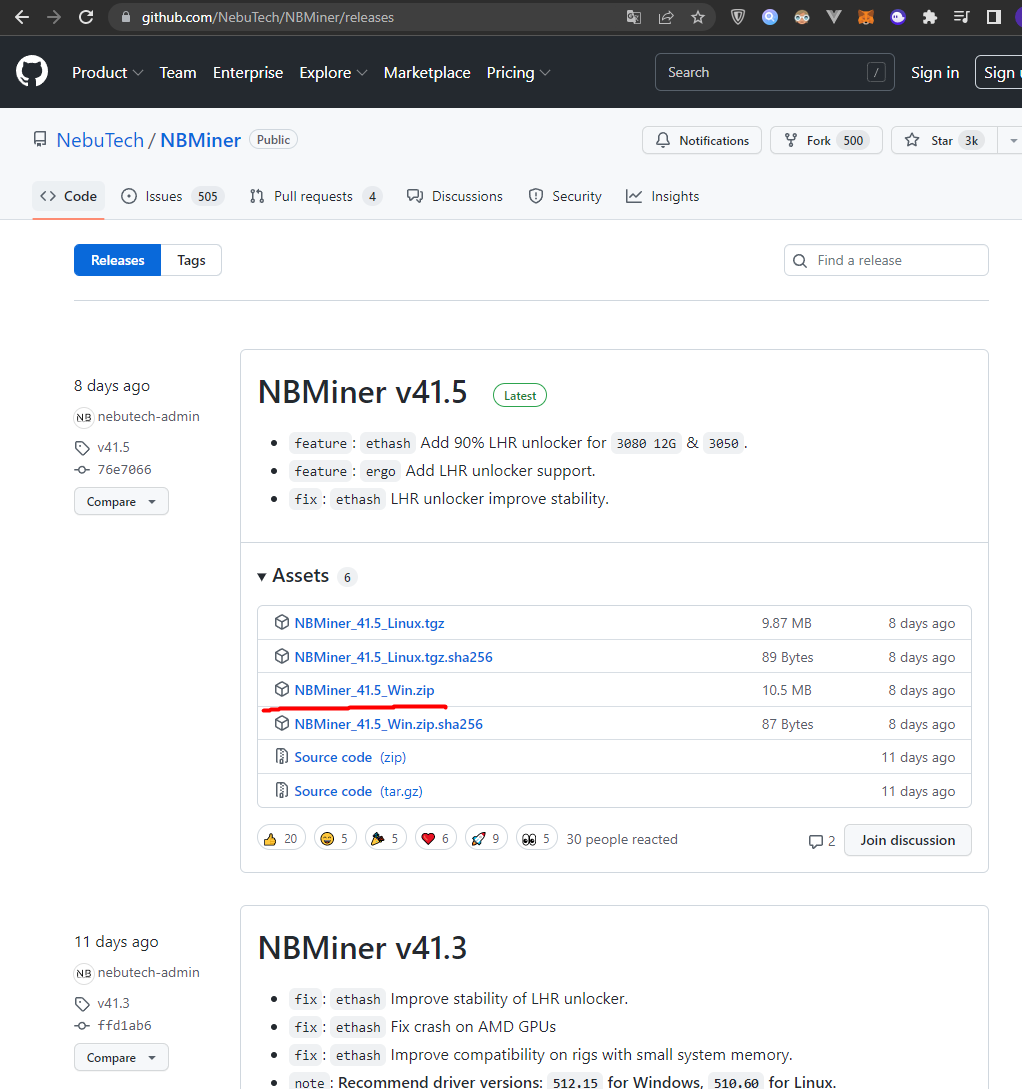The width and height of the screenshot is (1022, 1089).
Task: Download Source code (tar.gz)
Action: (358, 791)
